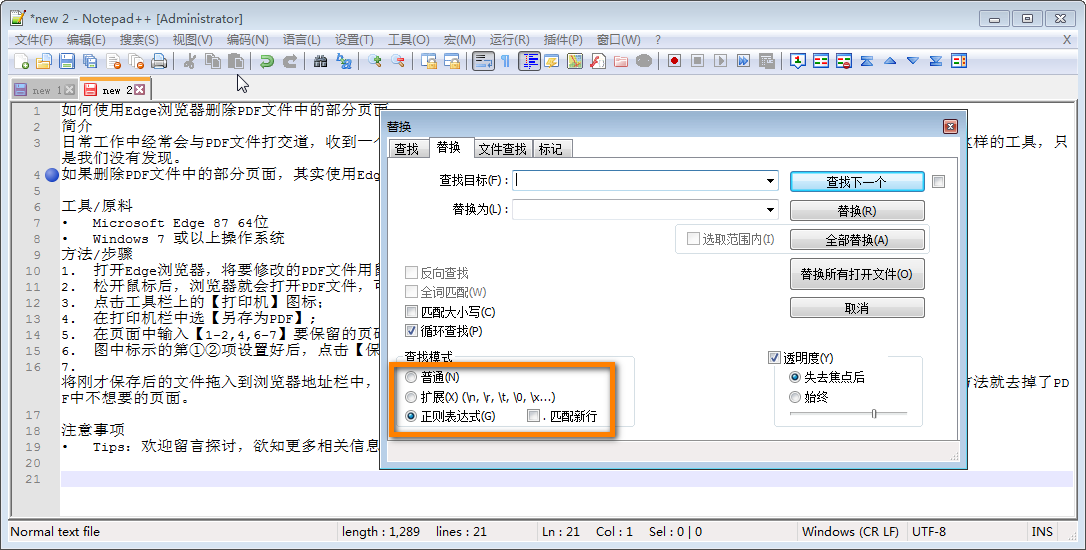Toggle the Word Wrap toolbar icon
1086x550 pixels.
click(483, 62)
